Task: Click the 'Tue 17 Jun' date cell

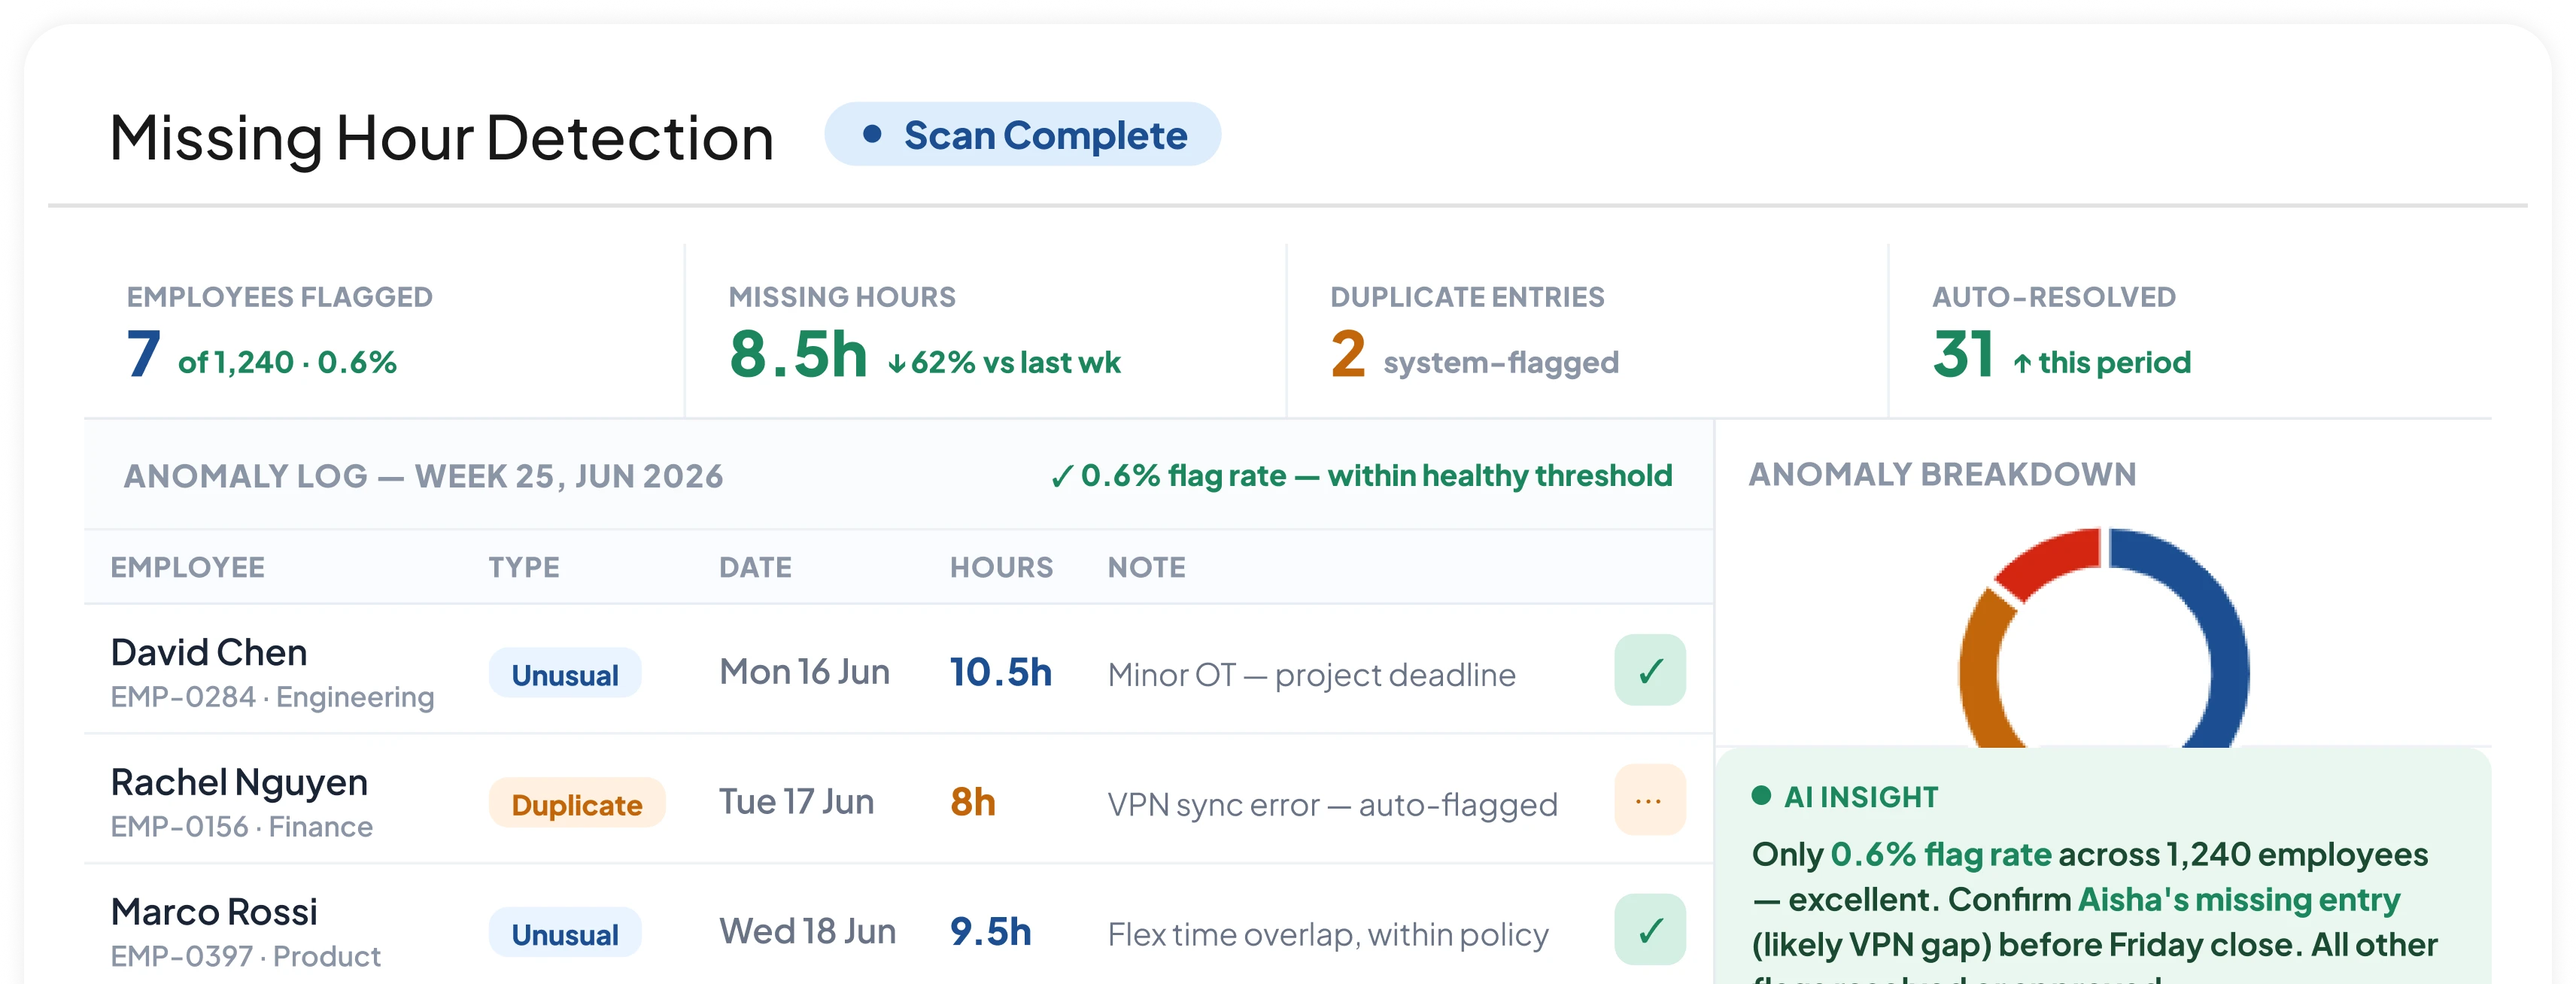Action: pos(796,802)
